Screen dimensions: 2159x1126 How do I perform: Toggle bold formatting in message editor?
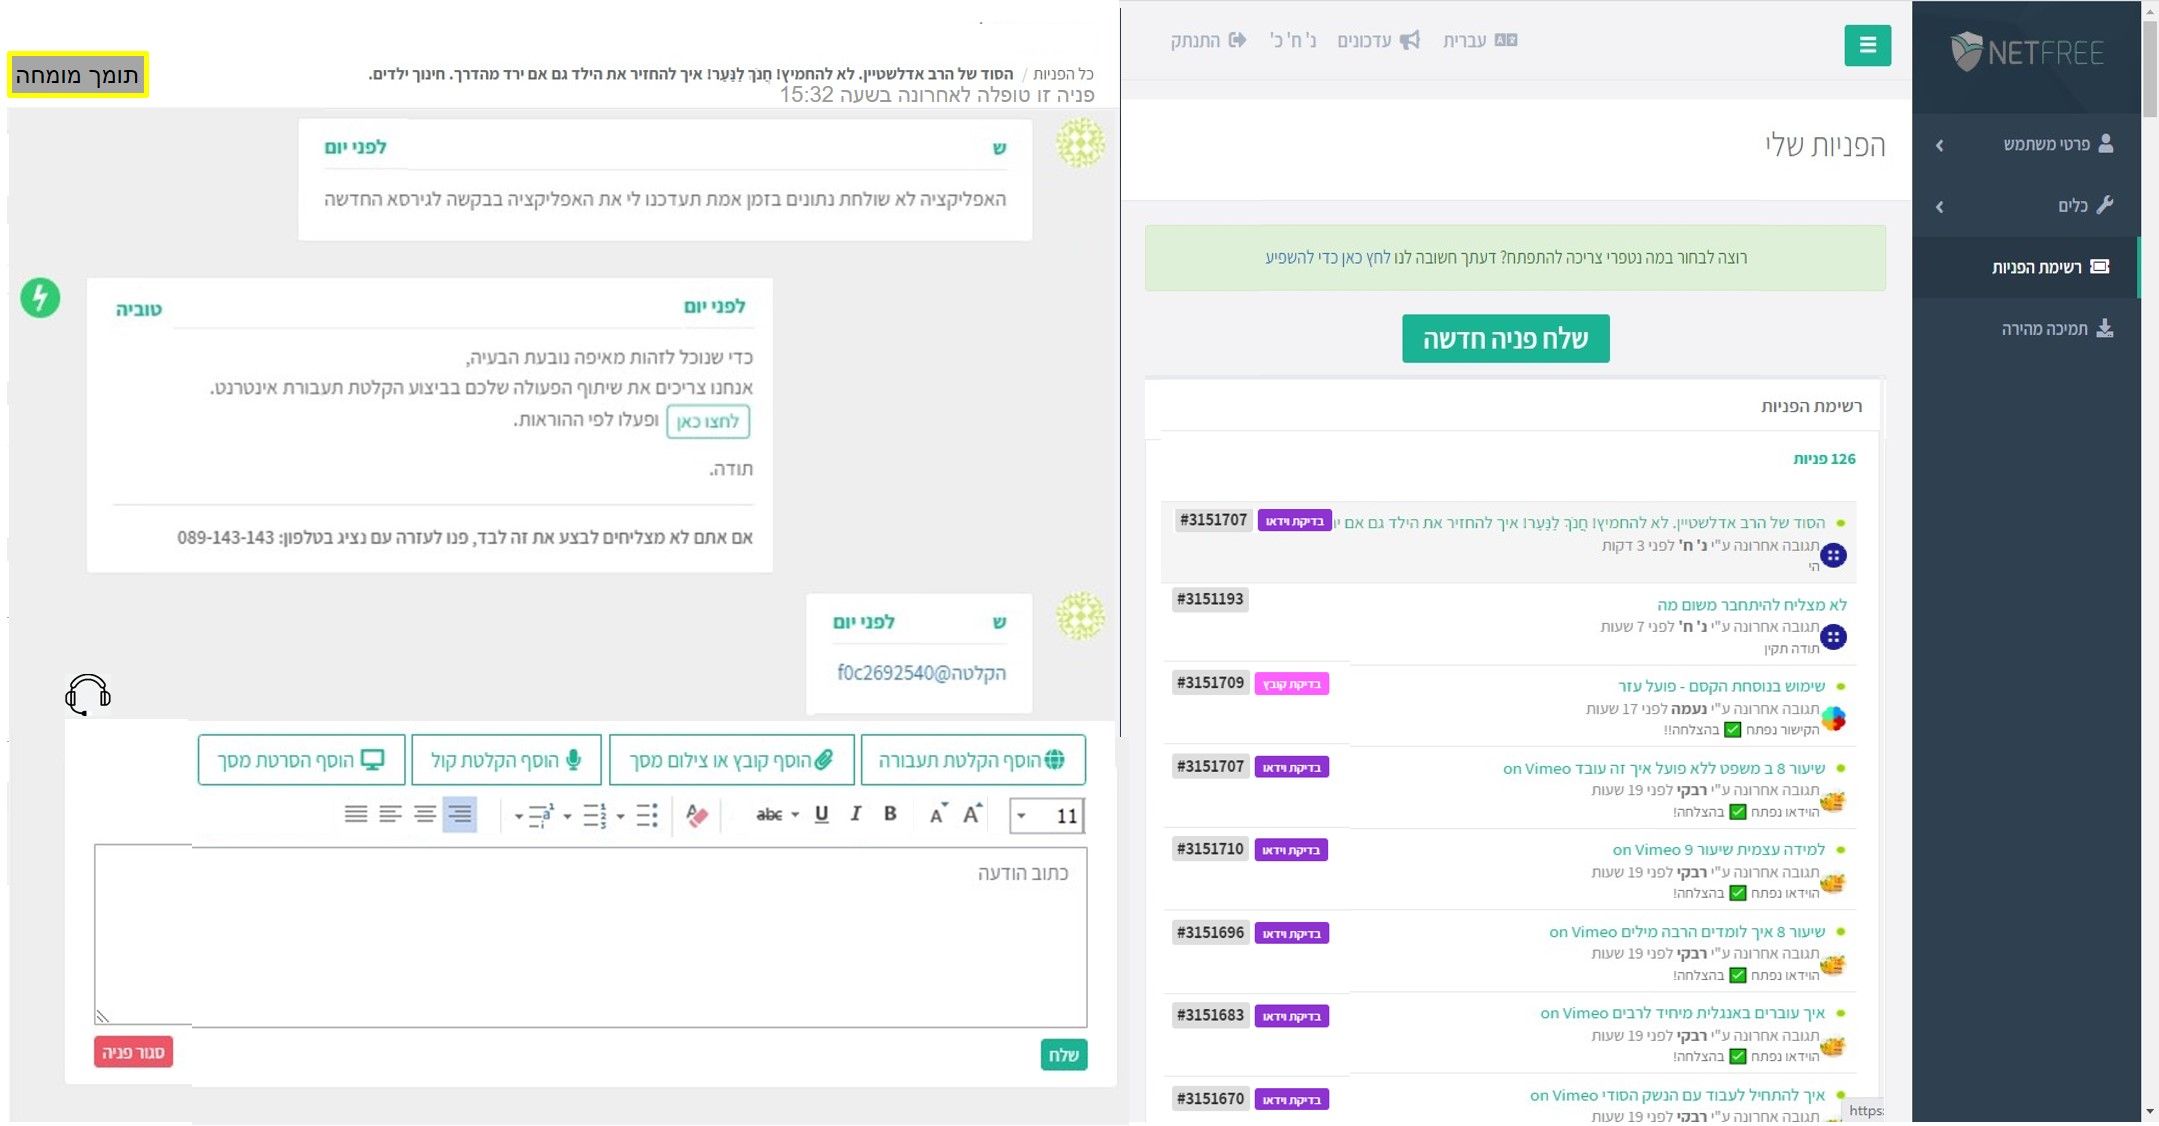[x=890, y=814]
